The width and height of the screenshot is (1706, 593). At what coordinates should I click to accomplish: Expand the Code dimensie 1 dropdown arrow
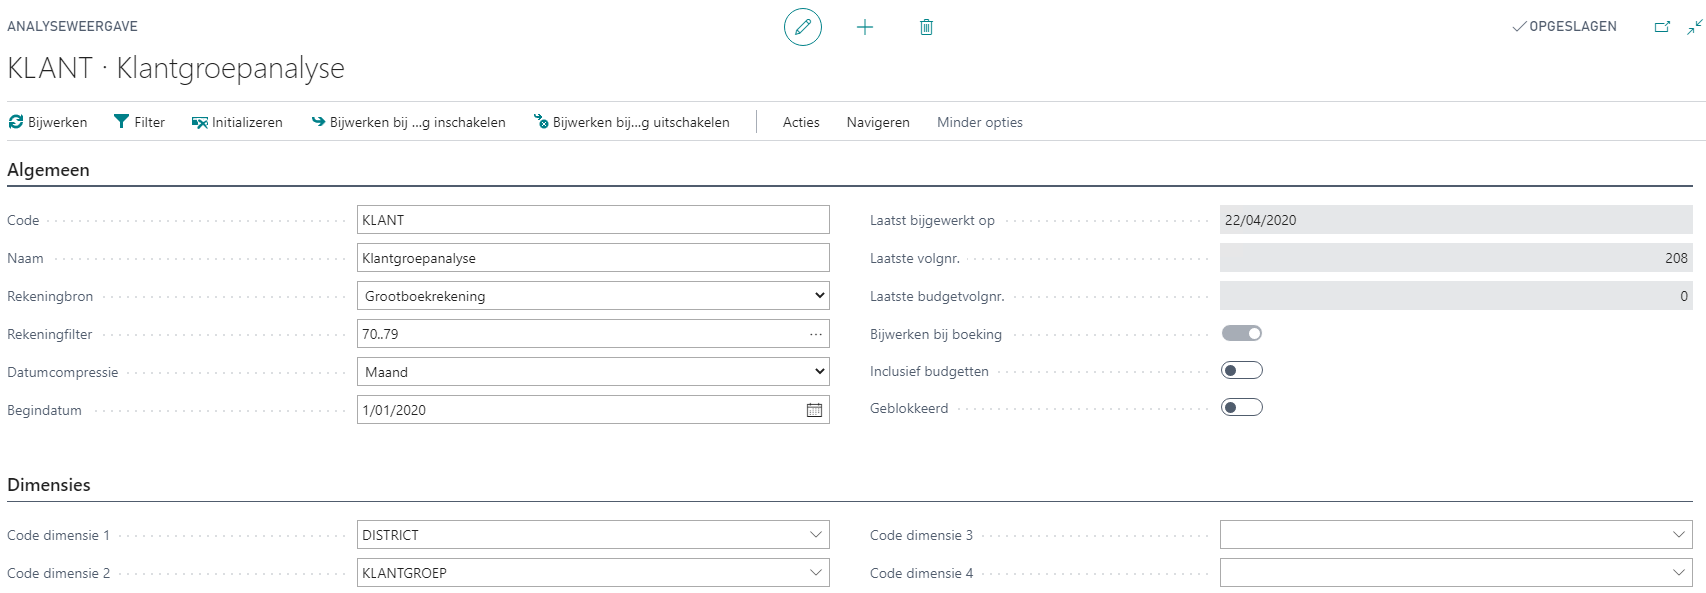(x=816, y=535)
